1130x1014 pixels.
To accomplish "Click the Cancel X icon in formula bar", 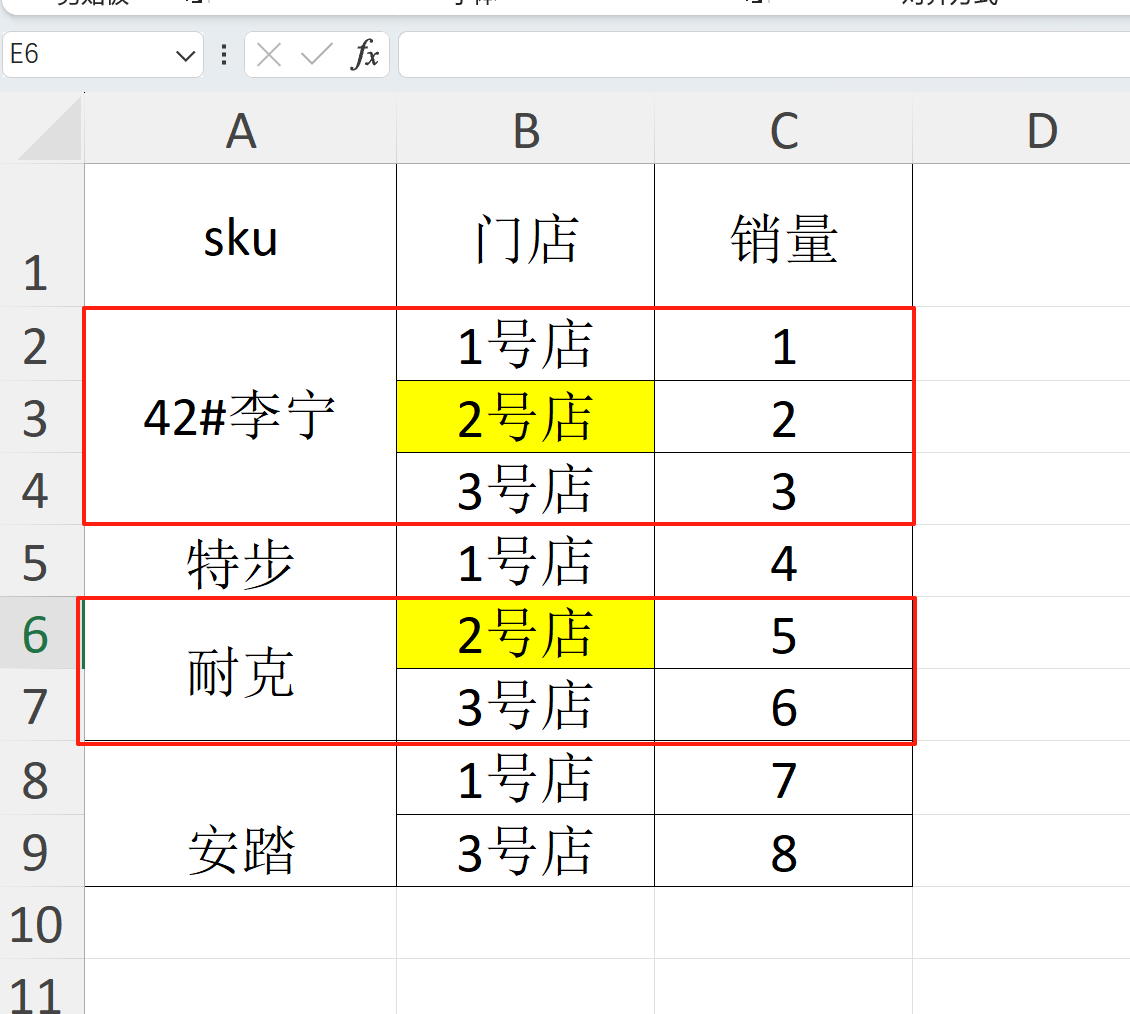I will coord(269,55).
